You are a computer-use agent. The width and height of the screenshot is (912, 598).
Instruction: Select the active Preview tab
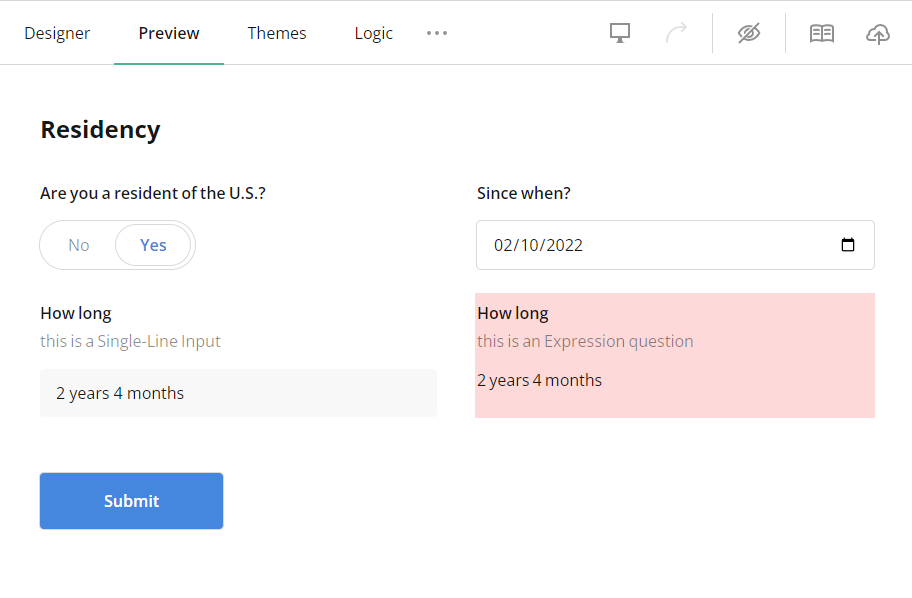point(168,32)
